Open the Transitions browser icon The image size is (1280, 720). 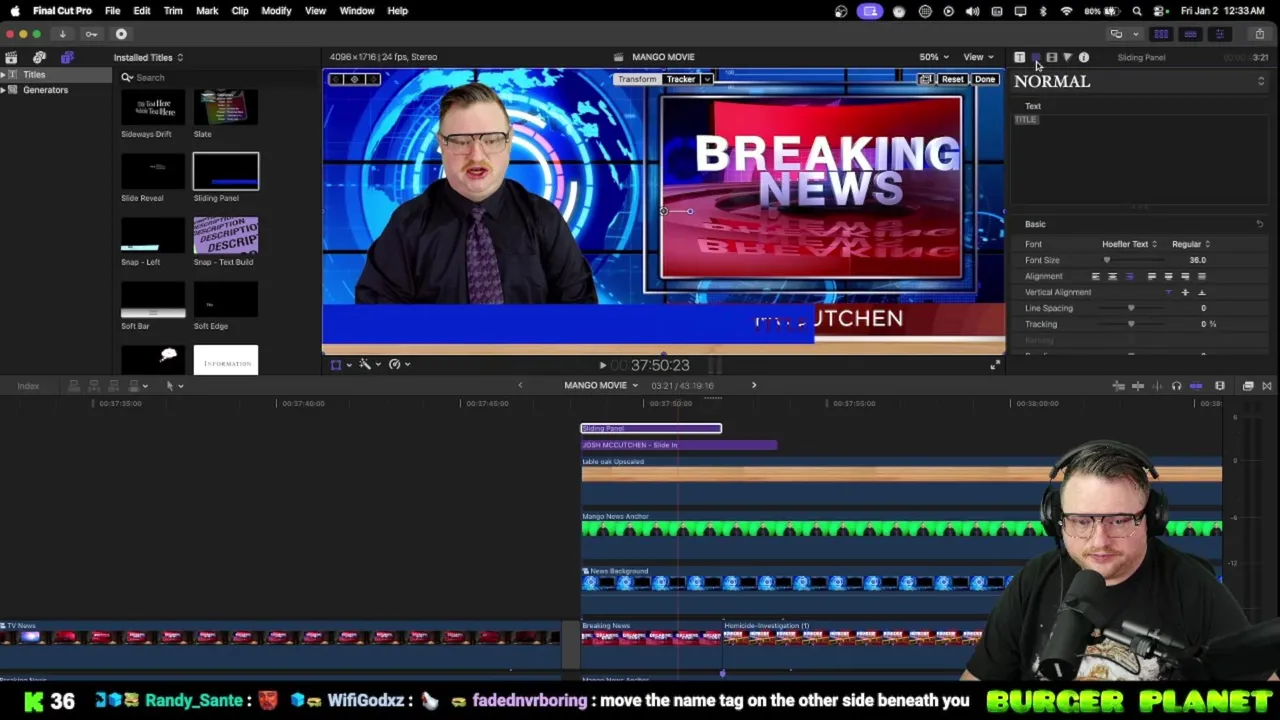pyautogui.click(x=1267, y=386)
